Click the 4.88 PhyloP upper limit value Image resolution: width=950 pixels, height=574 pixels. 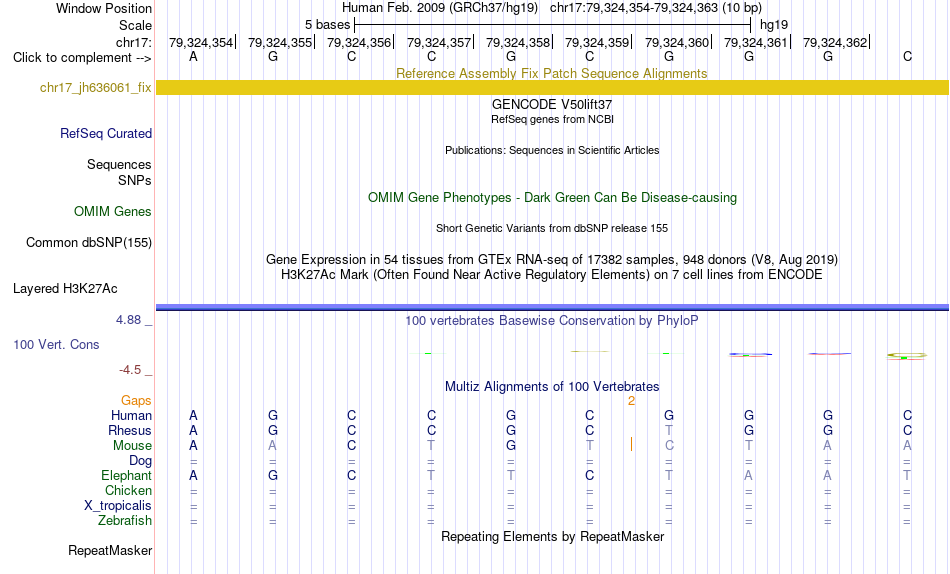(128, 320)
